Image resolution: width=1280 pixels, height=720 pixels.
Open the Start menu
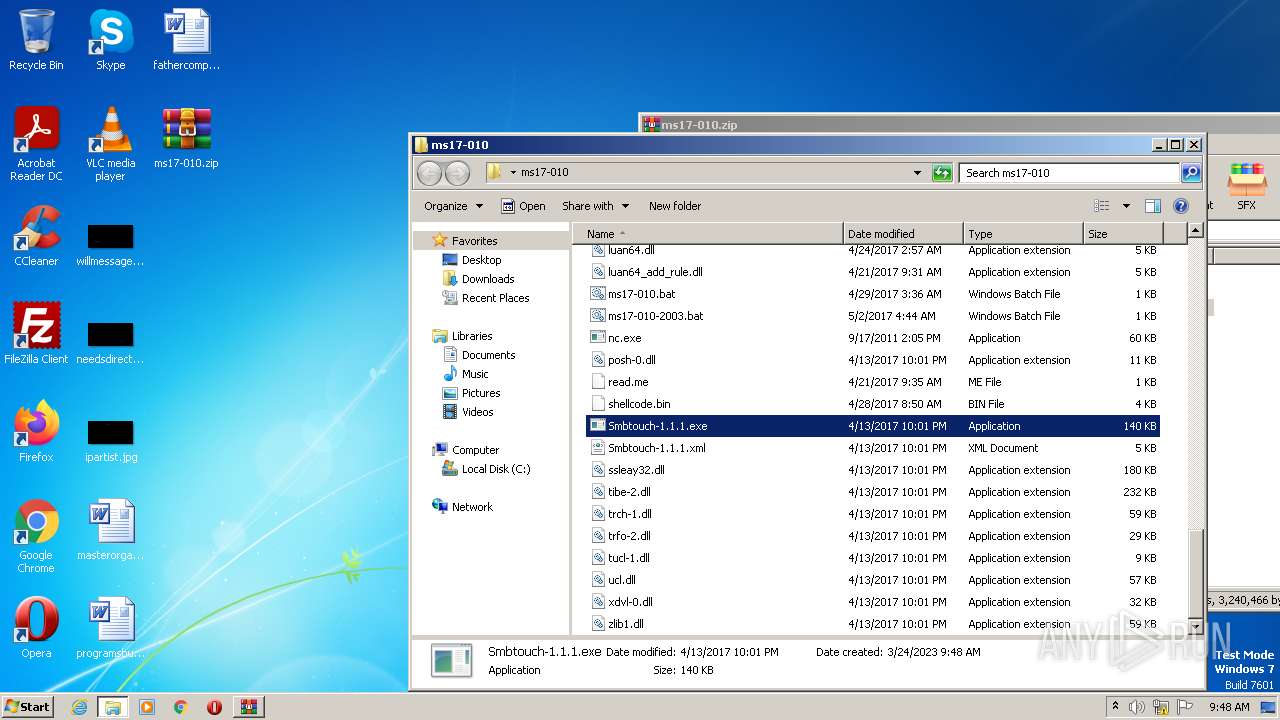click(x=27, y=707)
